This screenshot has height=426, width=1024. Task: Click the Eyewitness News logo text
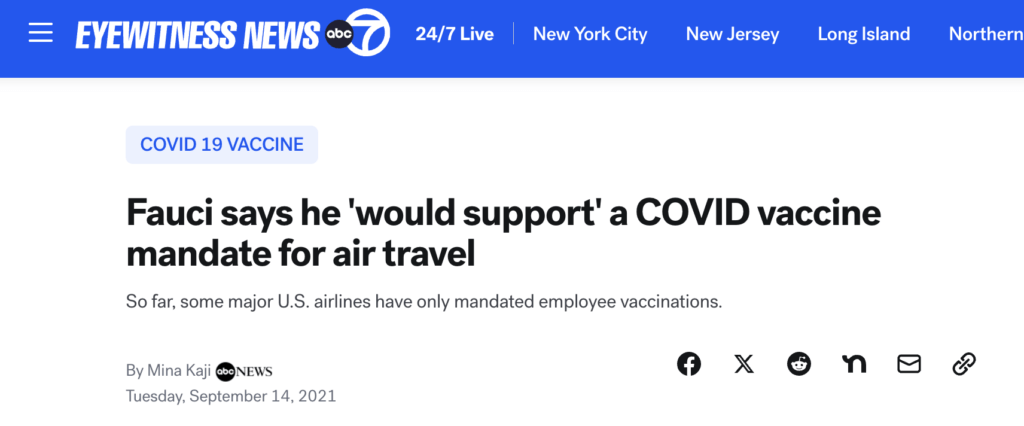tap(197, 35)
